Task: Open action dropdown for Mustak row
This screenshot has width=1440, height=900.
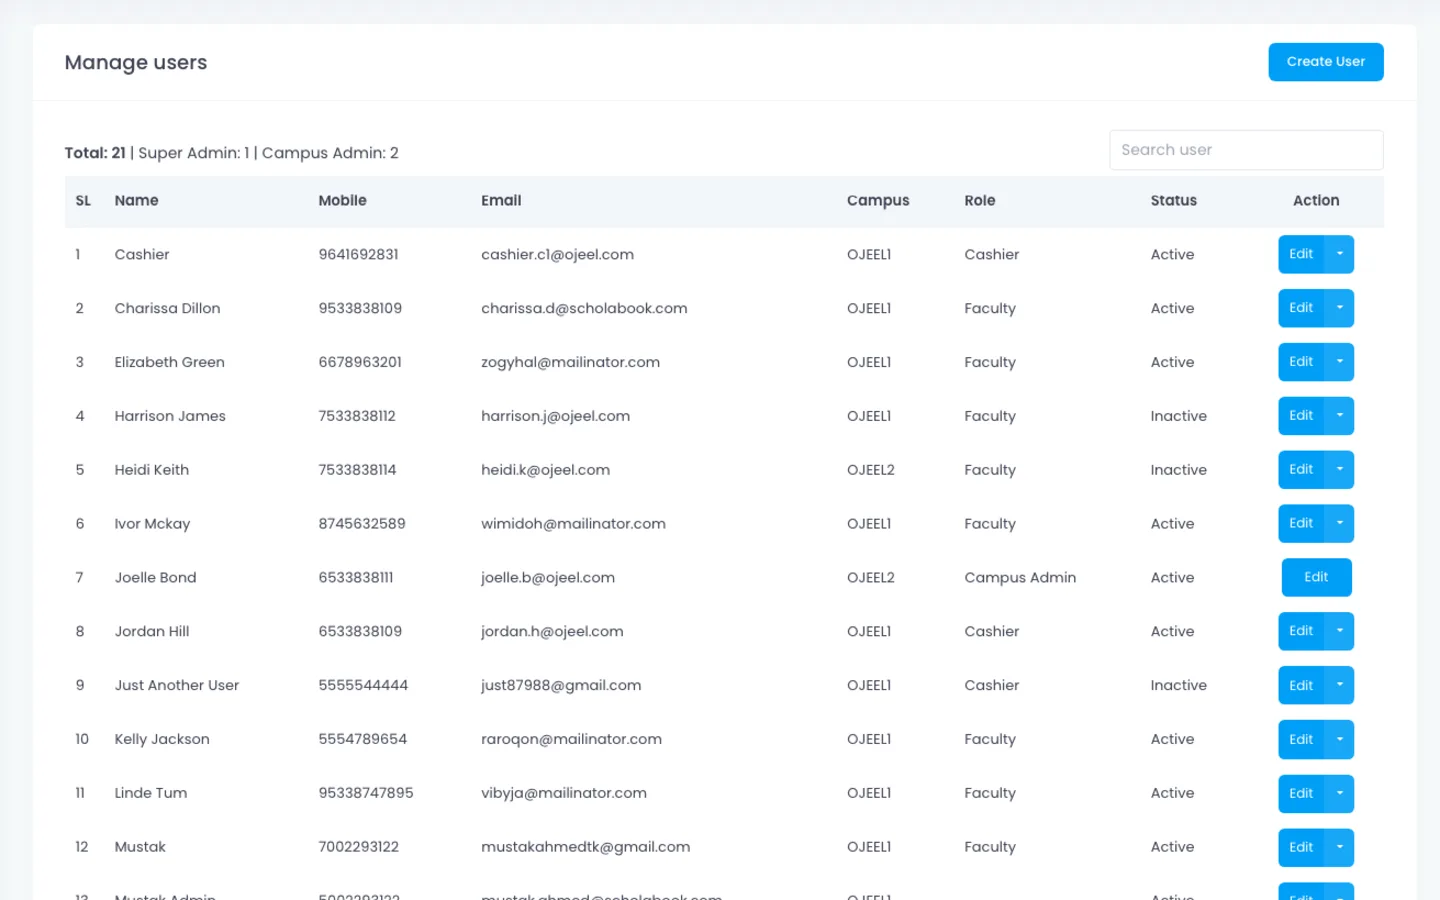Action: pyautogui.click(x=1340, y=847)
